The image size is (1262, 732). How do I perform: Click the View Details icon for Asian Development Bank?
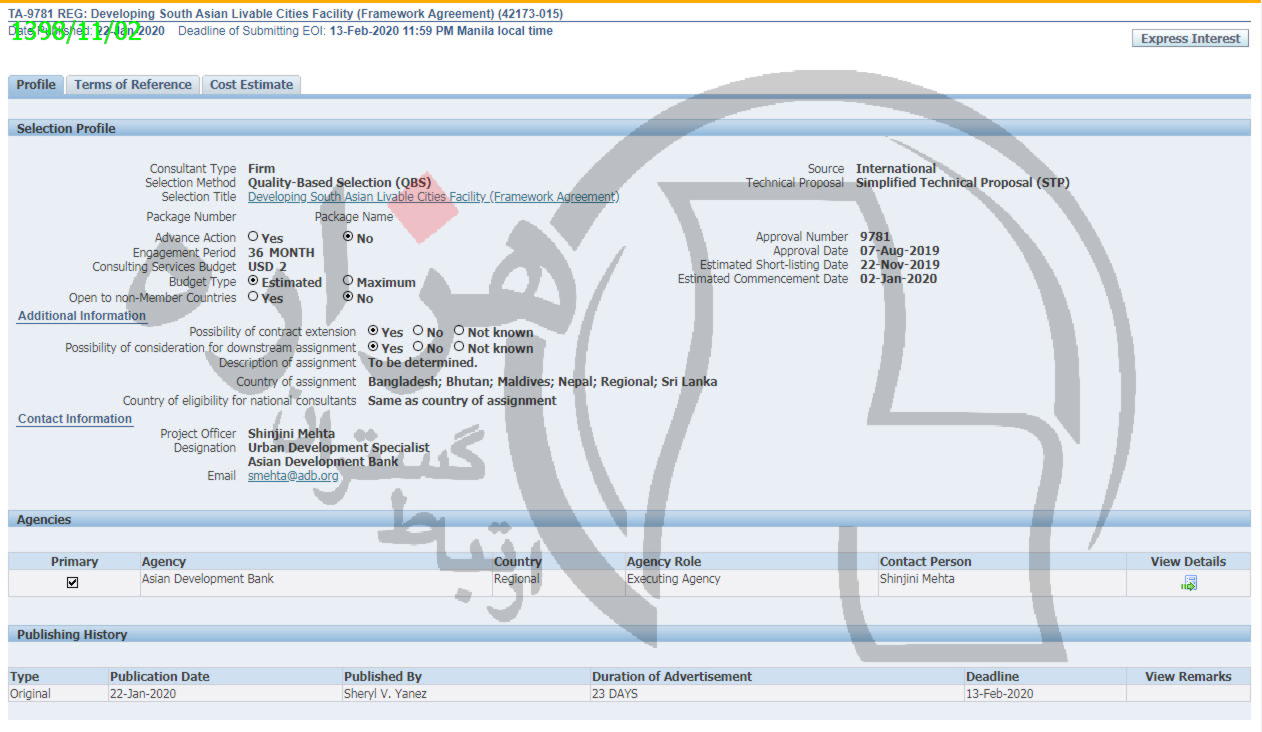pyautogui.click(x=1188, y=583)
